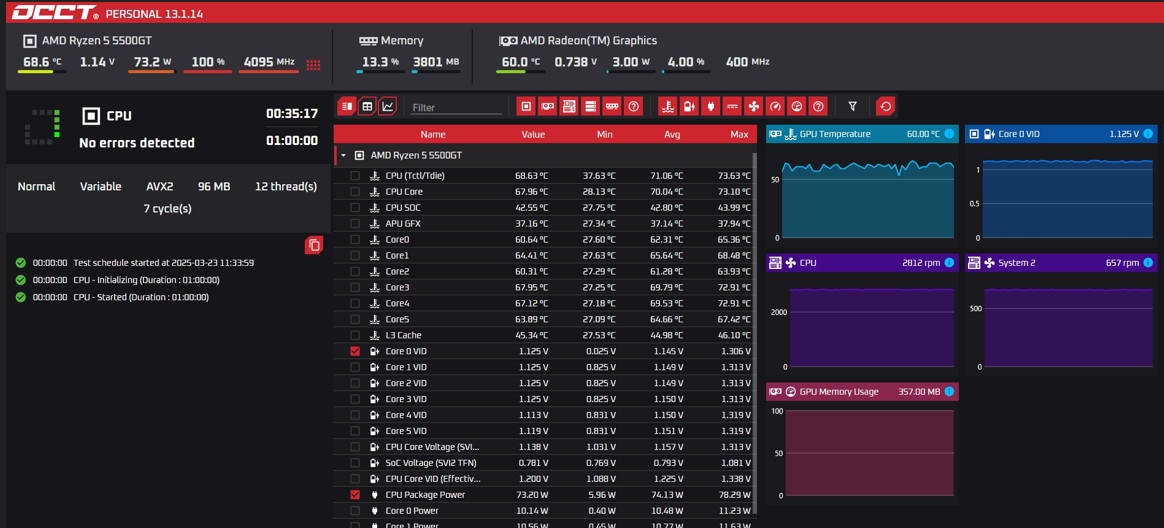The width and height of the screenshot is (1164, 528).
Task: Click the sensor table vertical scrollbar
Action: coord(755,333)
